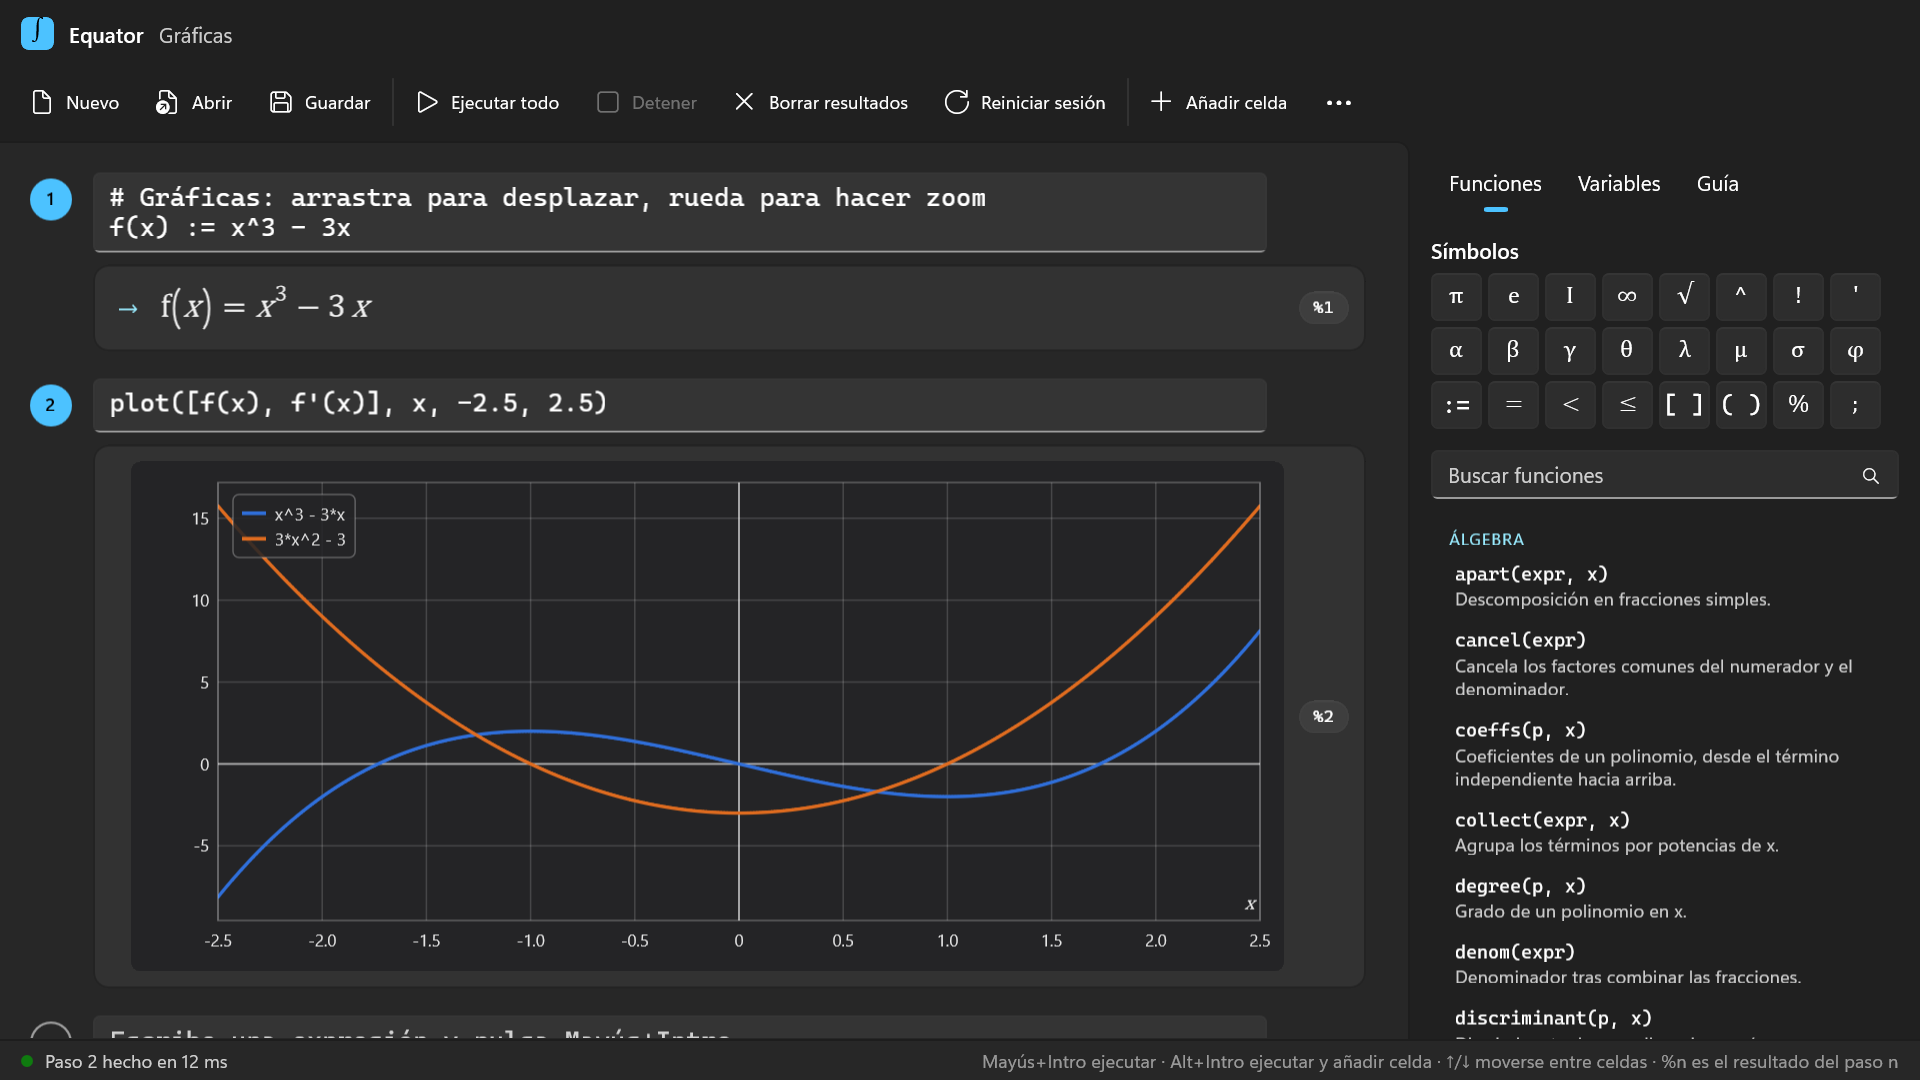The width and height of the screenshot is (1920, 1080).
Task: Insert the less-or-equal ≤ symbol
Action: click(1627, 404)
